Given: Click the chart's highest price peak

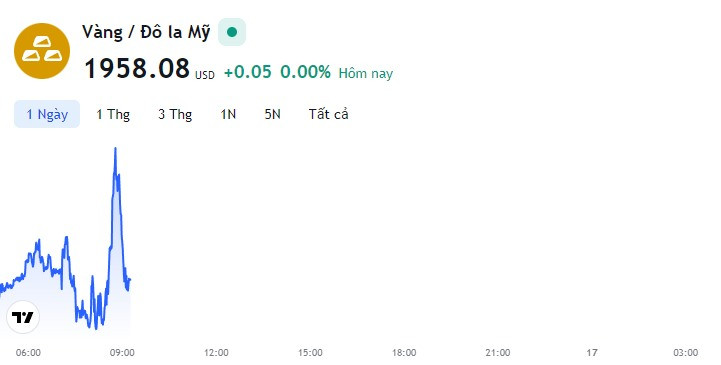Looking at the screenshot, I should tap(115, 148).
